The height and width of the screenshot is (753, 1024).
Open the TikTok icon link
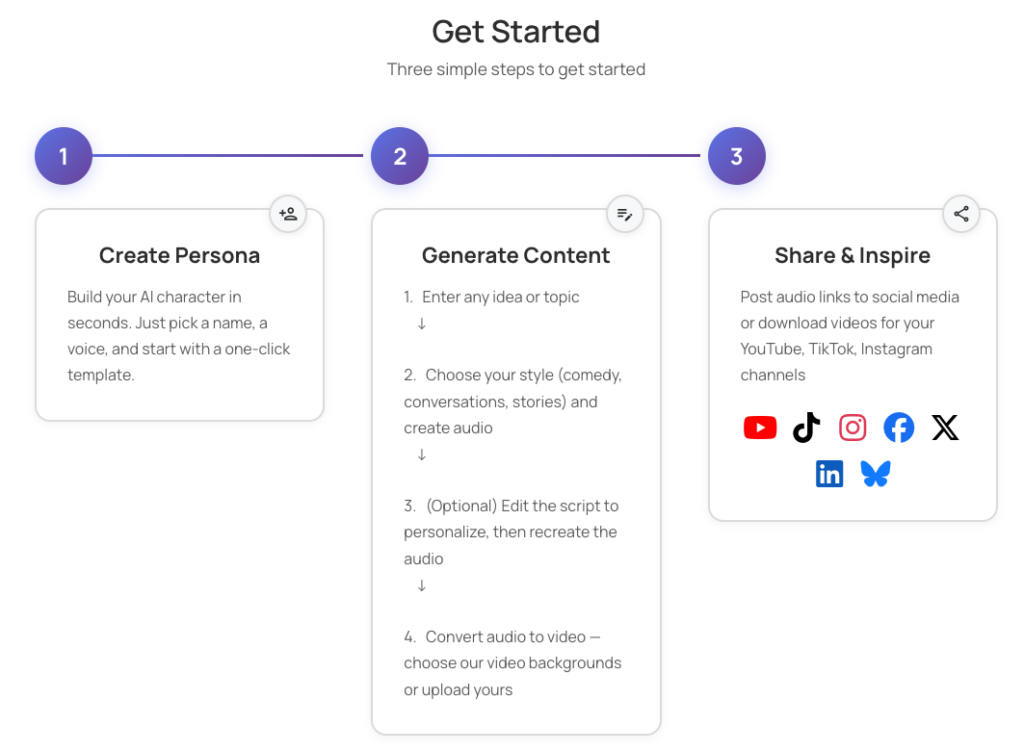point(806,428)
